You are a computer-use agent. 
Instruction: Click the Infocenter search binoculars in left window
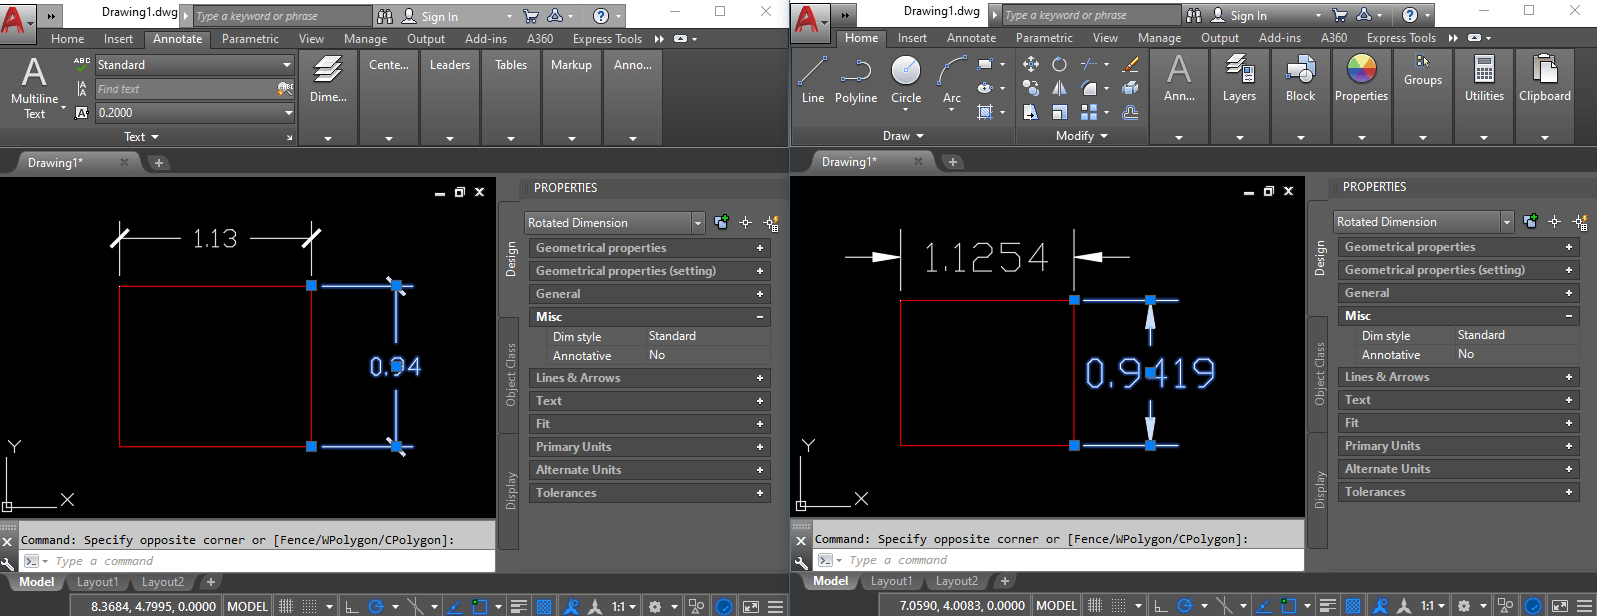(385, 16)
